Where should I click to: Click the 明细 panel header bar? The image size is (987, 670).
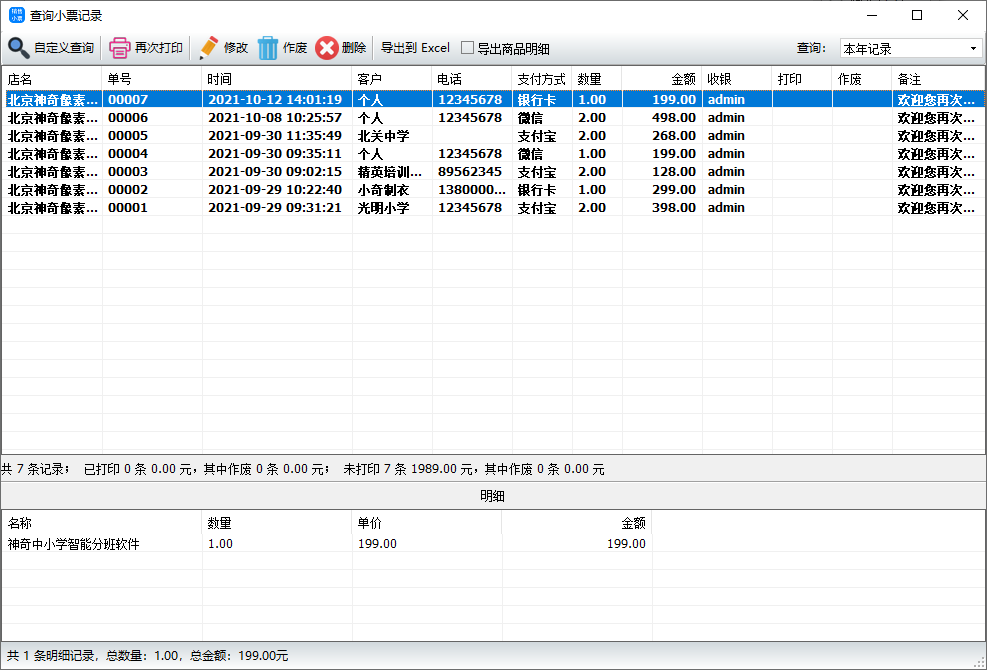coord(493,496)
